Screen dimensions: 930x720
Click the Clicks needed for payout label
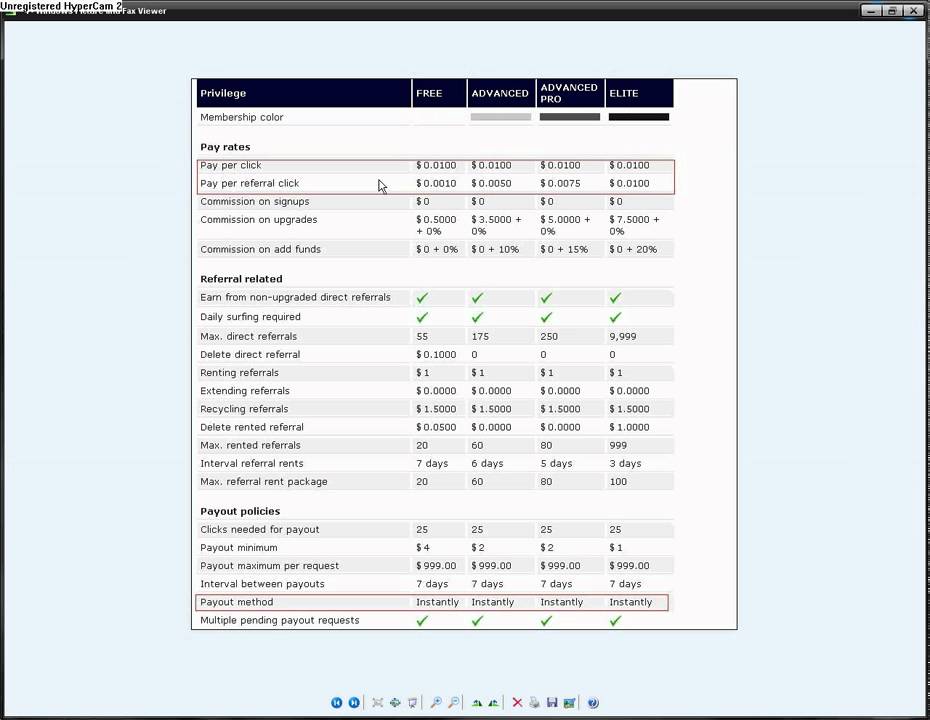(260, 529)
